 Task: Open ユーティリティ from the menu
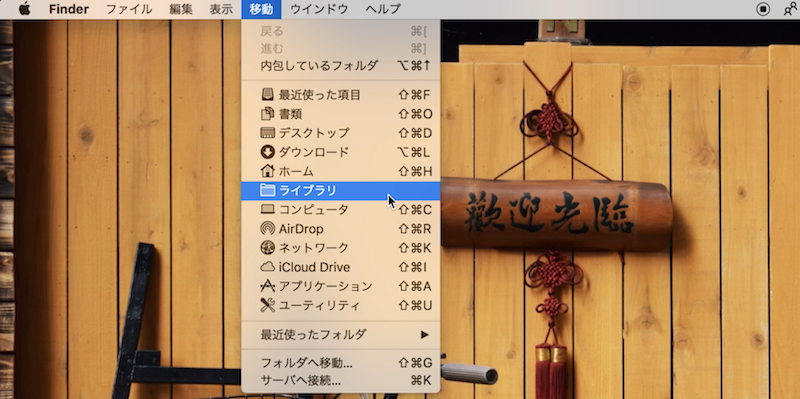(x=341, y=306)
